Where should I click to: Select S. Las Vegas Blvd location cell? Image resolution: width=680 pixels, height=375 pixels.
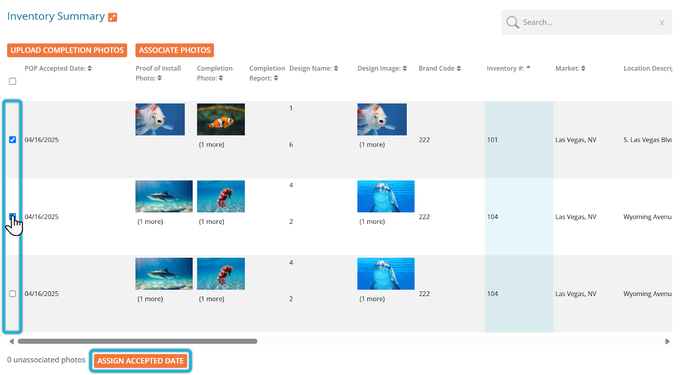click(647, 140)
